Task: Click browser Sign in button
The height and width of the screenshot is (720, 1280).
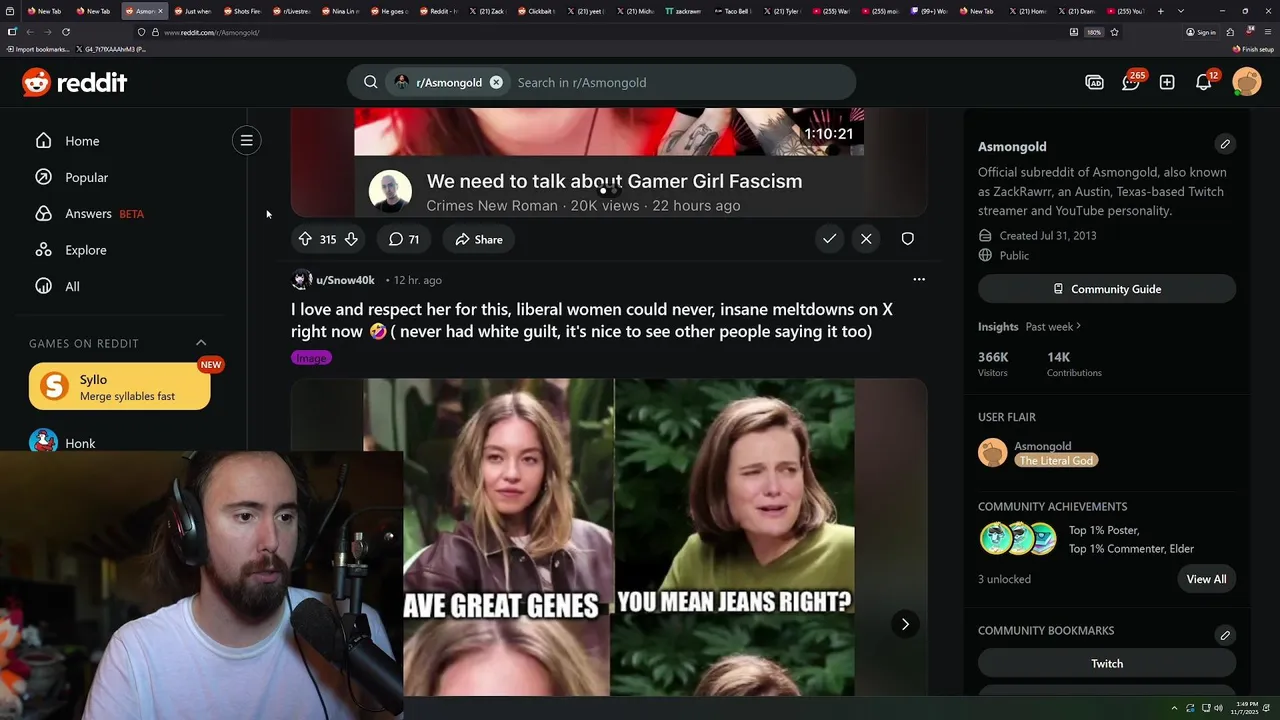Action: pos(1201,32)
